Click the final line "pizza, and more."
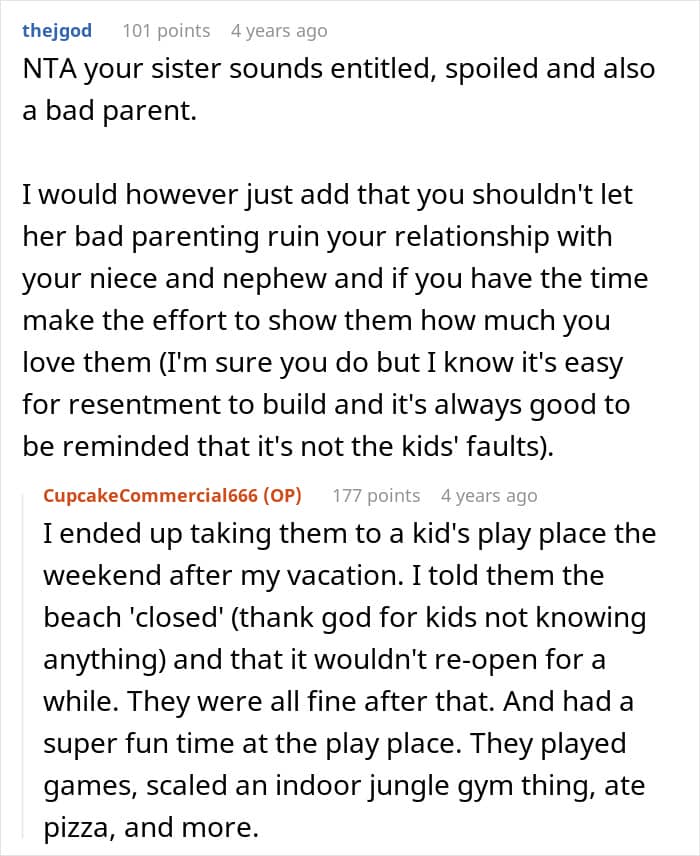Viewport: 700px width, 856px height. [x=151, y=828]
